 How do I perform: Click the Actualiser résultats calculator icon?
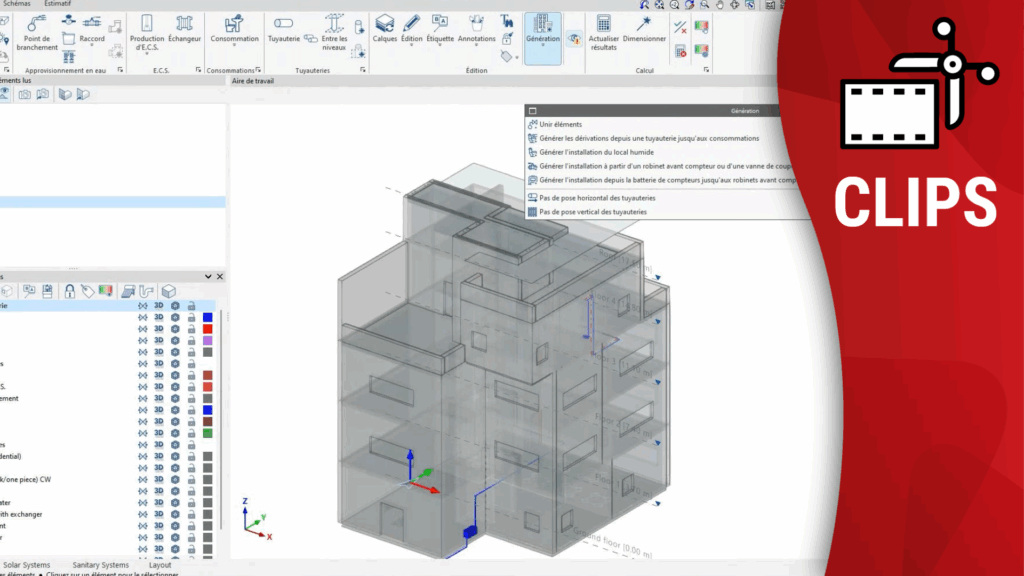[x=603, y=30]
